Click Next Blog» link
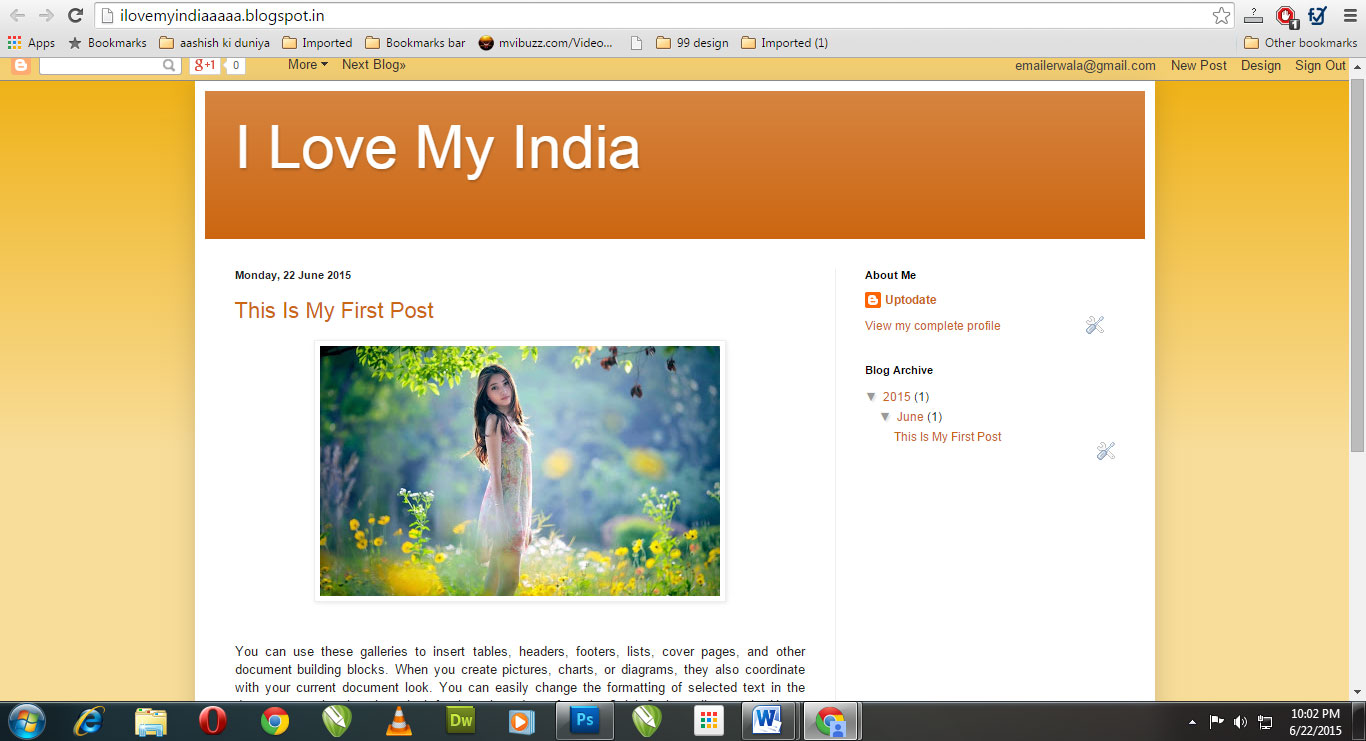The width and height of the screenshot is (1366, 741). 374,65
